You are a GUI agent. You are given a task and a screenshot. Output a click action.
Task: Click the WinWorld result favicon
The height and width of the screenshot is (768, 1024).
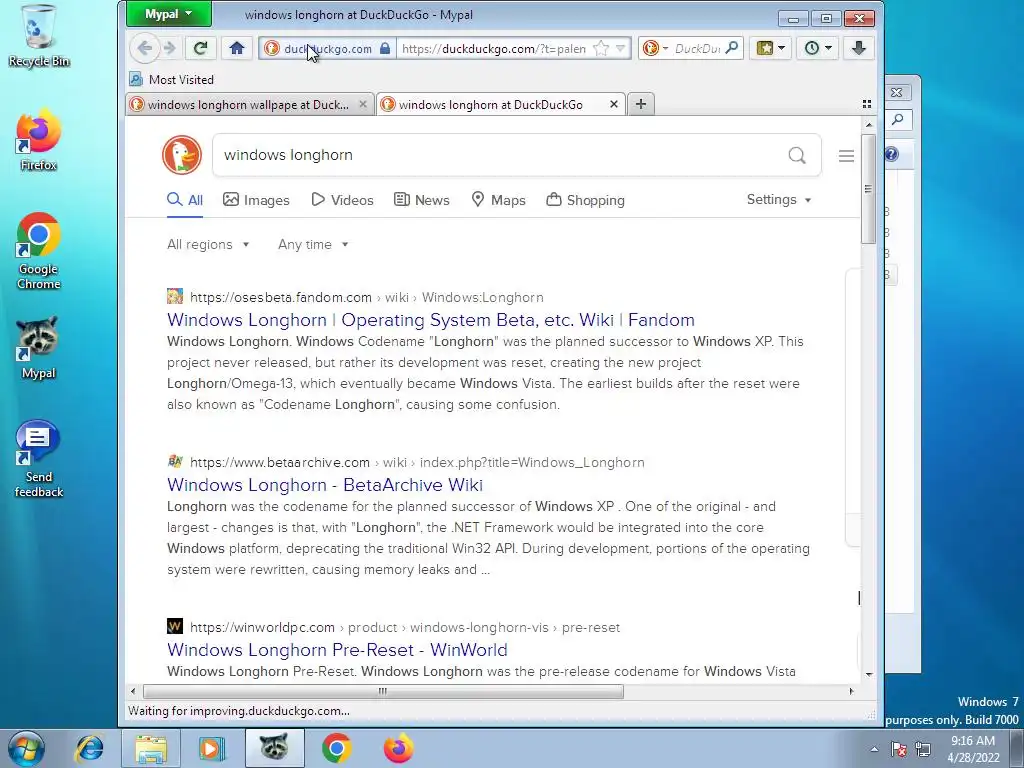click(174, 626)
